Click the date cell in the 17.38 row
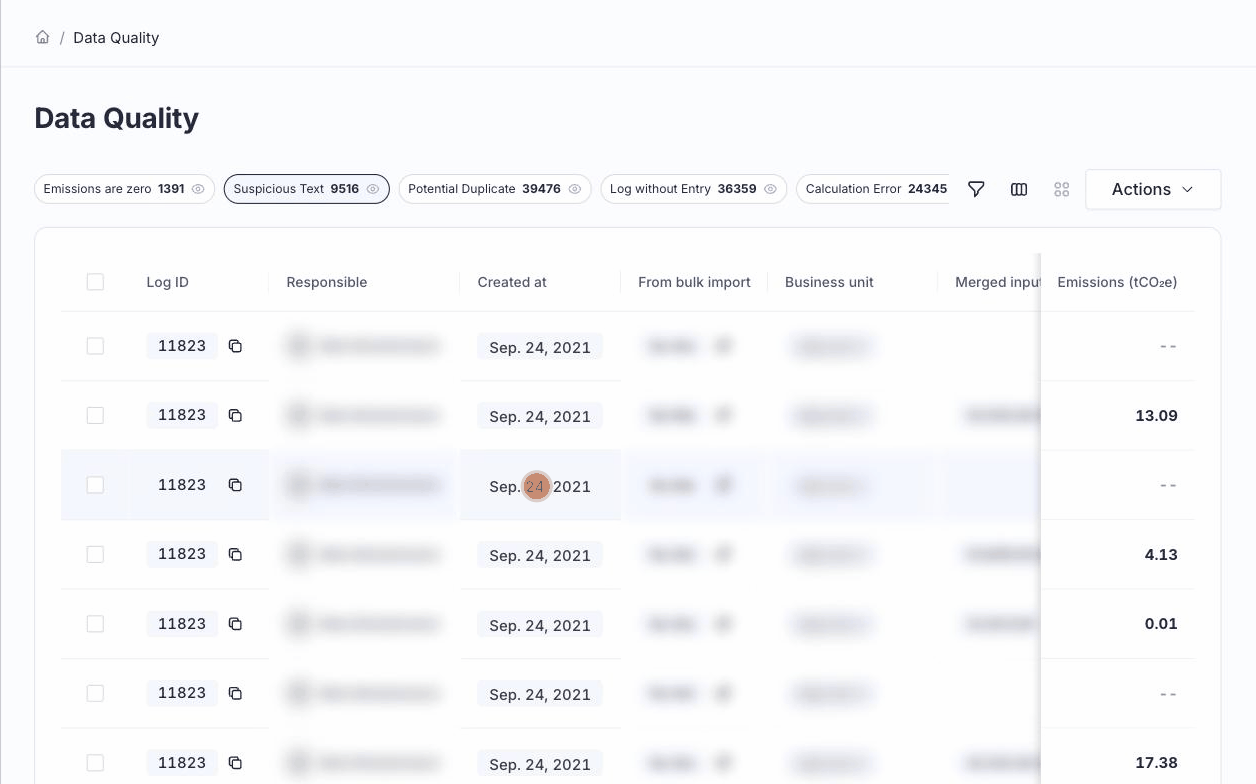The image size is (1256, 784). 540,765
